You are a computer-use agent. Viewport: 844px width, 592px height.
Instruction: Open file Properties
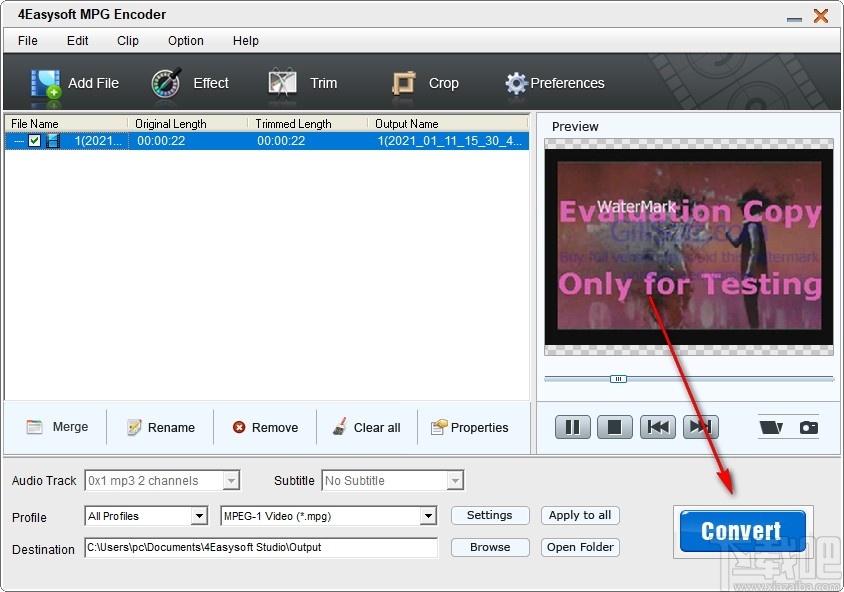point(469,427)
